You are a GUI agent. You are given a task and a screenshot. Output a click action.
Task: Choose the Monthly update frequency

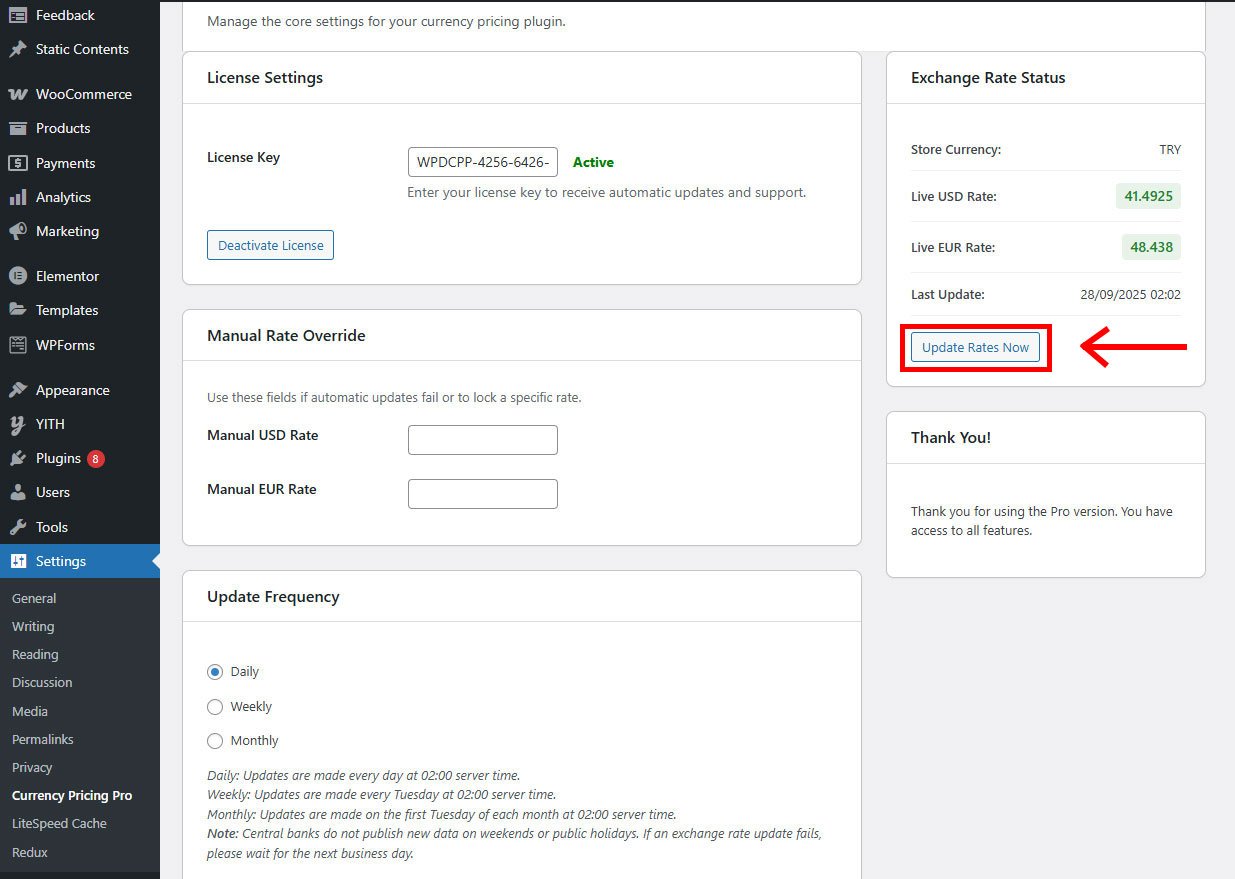pyautogui.click(x=215, y=741)
